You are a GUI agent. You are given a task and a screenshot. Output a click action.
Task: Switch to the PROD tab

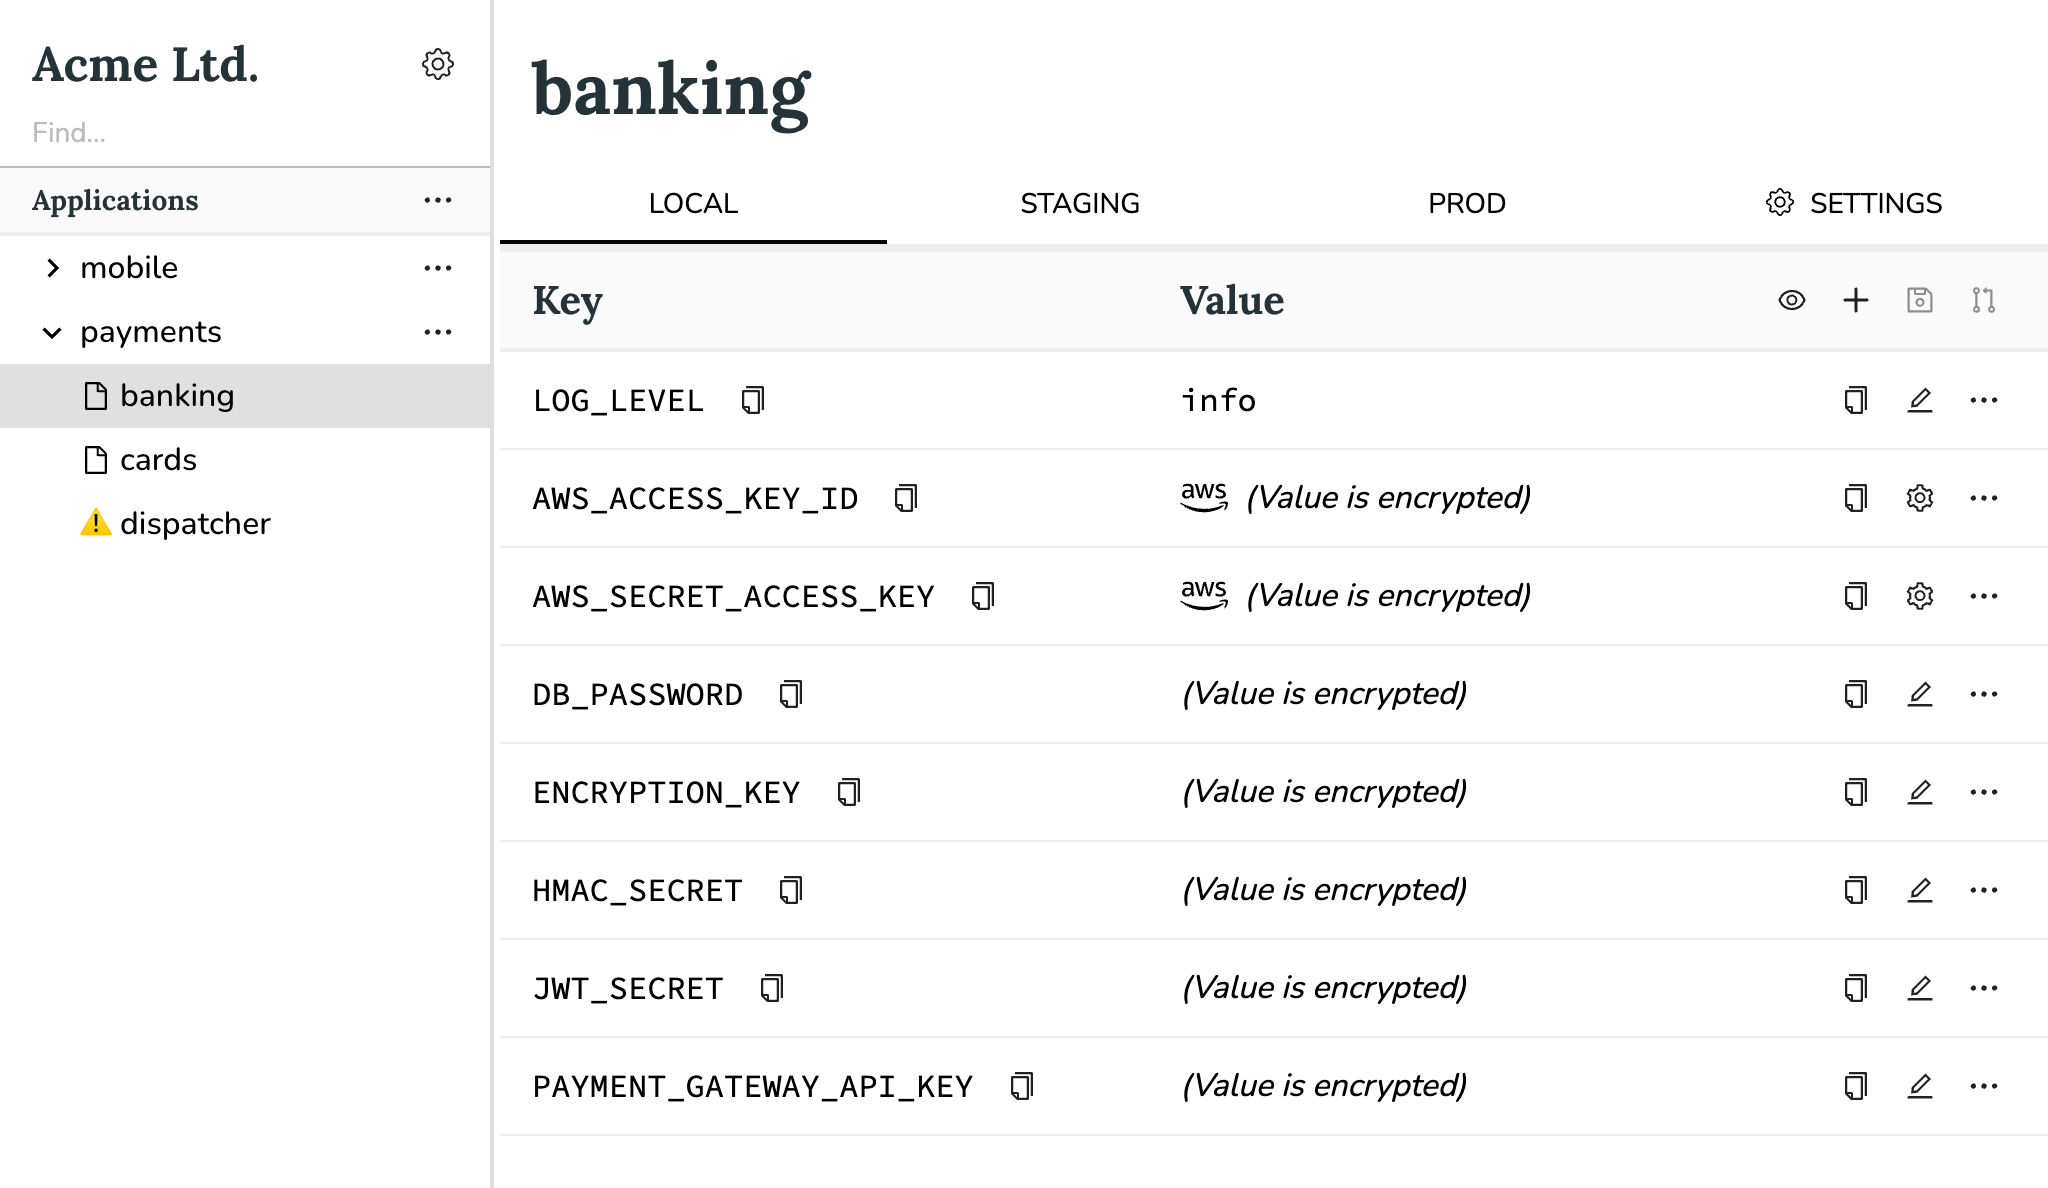(x=1466, y=203)
